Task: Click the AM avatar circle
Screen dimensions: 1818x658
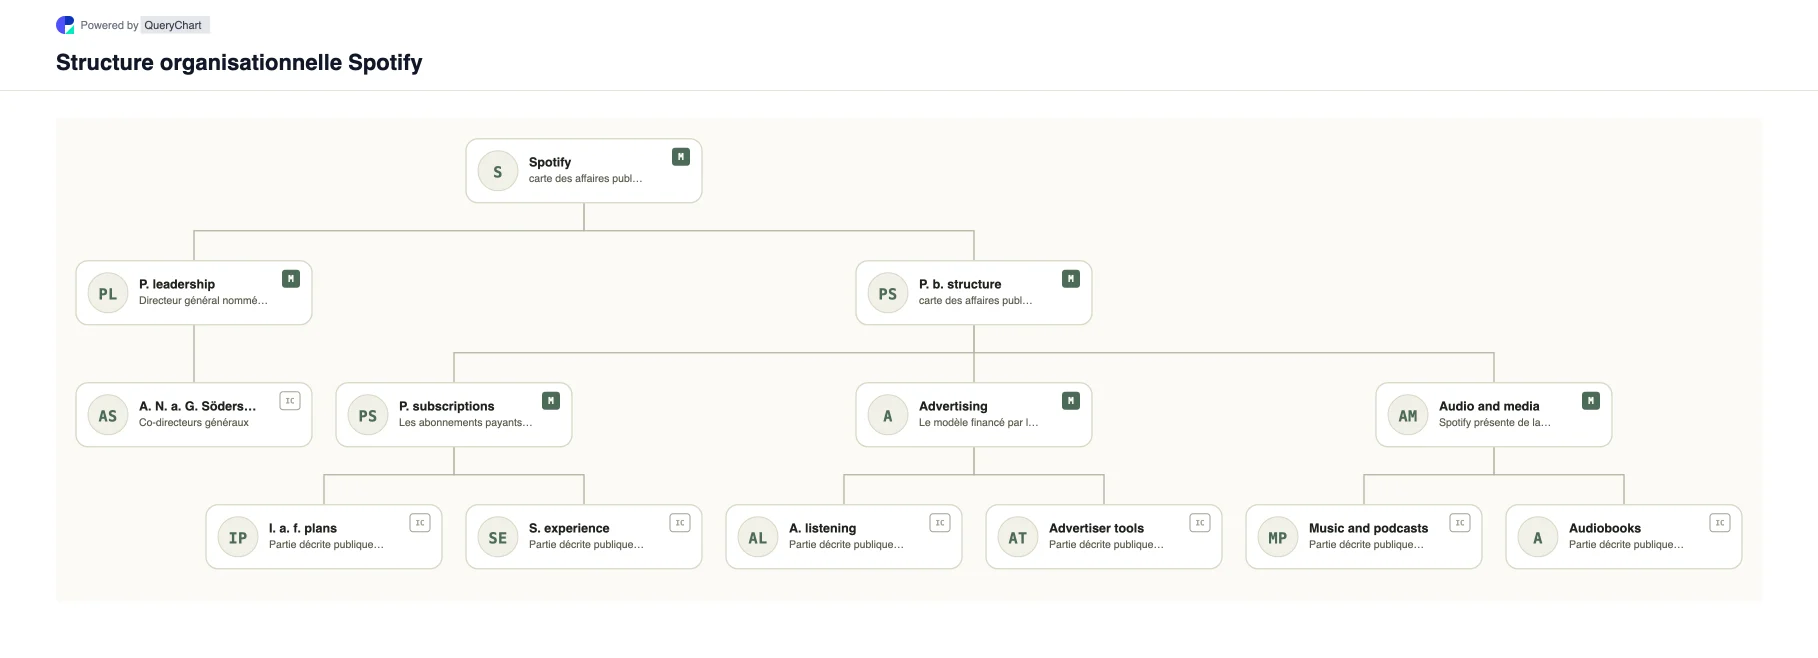Action: (1408, 415)
